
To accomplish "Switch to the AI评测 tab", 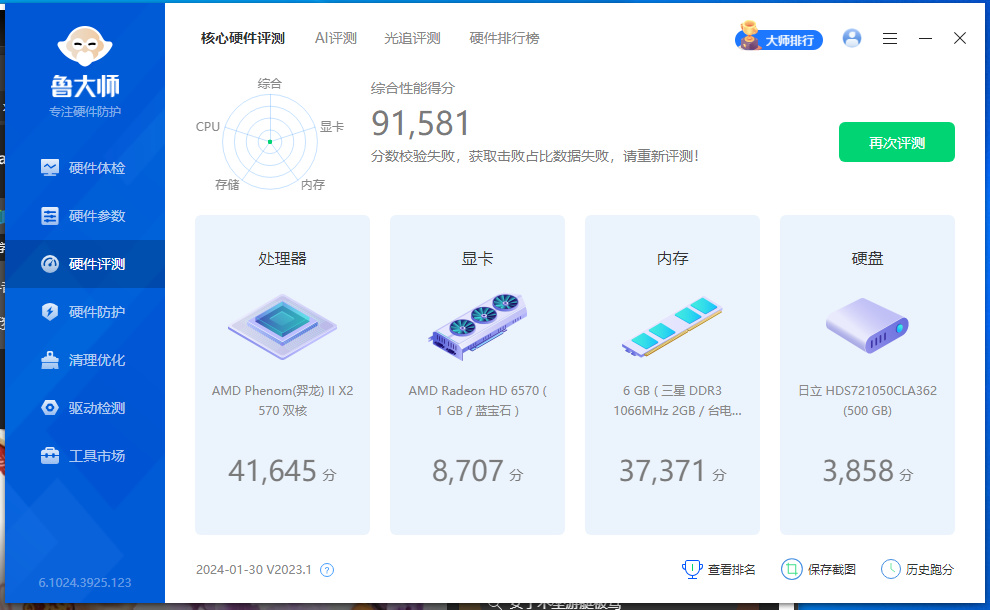I will (336, 39).
